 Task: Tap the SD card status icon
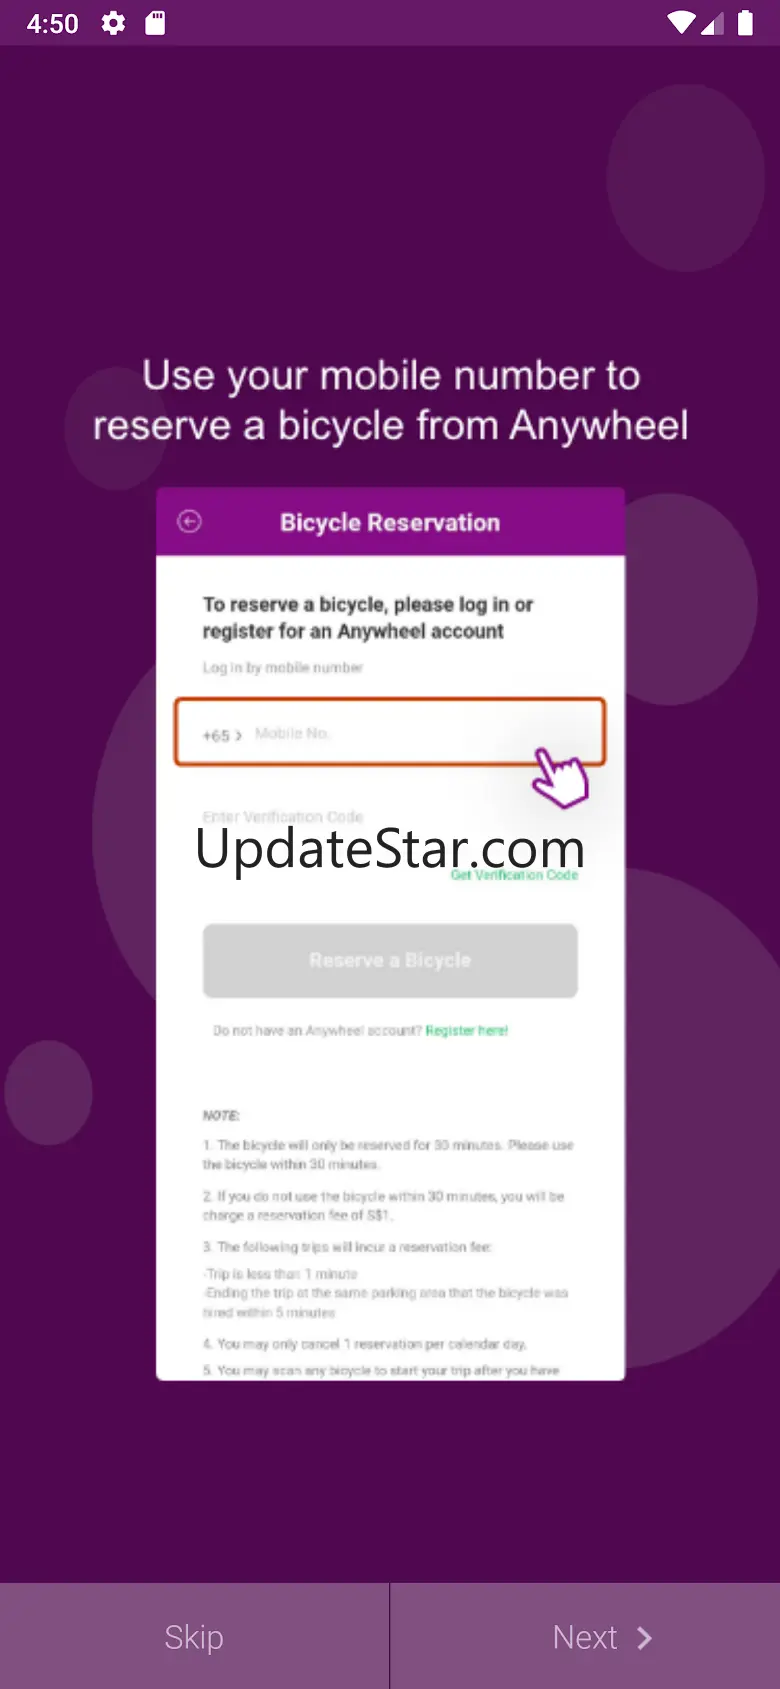pyautogui.click(x=155, y=23)
